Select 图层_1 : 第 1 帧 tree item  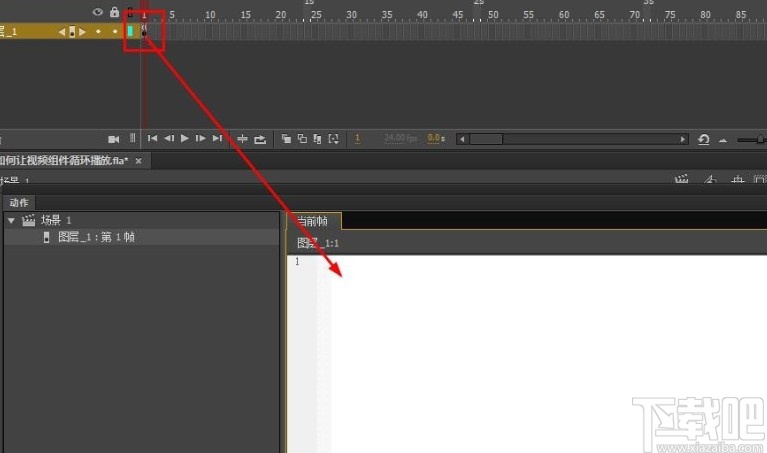(96, 237)
